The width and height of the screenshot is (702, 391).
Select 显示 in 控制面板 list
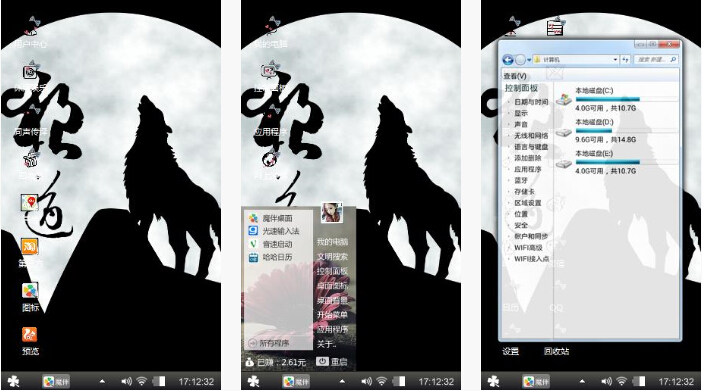tap(521, 113)
